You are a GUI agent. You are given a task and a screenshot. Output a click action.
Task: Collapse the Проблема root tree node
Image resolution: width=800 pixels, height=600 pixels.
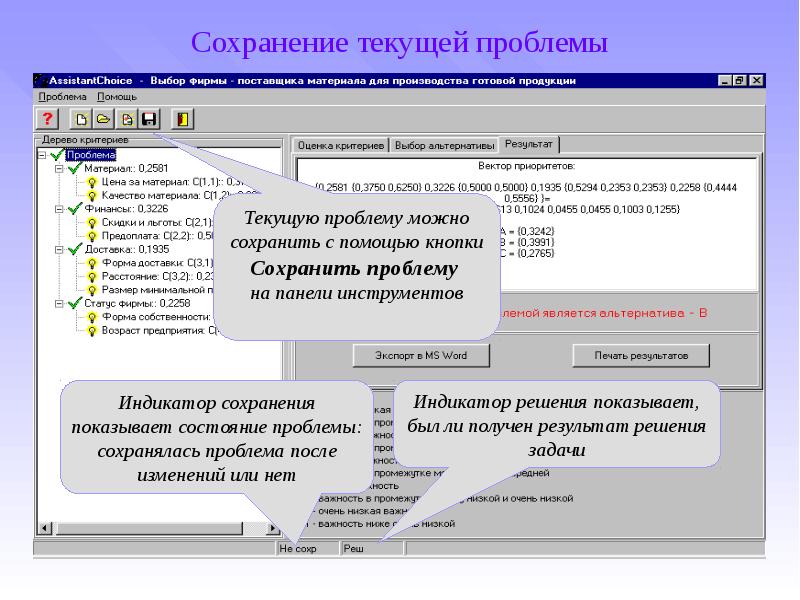[42, 155]
